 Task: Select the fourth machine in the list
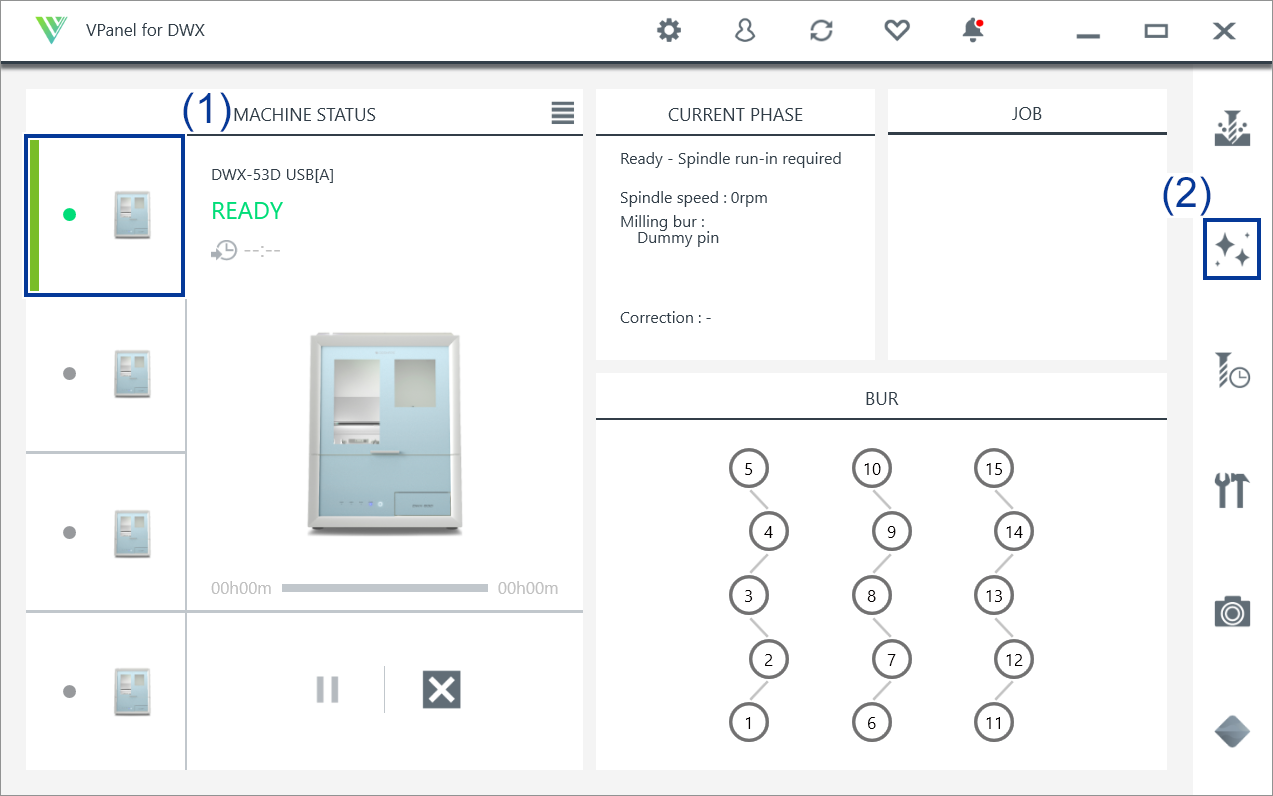pos(105,691)
